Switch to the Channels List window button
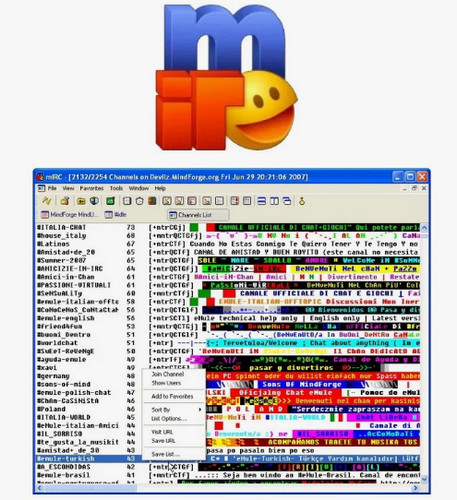 pos(198,215)
